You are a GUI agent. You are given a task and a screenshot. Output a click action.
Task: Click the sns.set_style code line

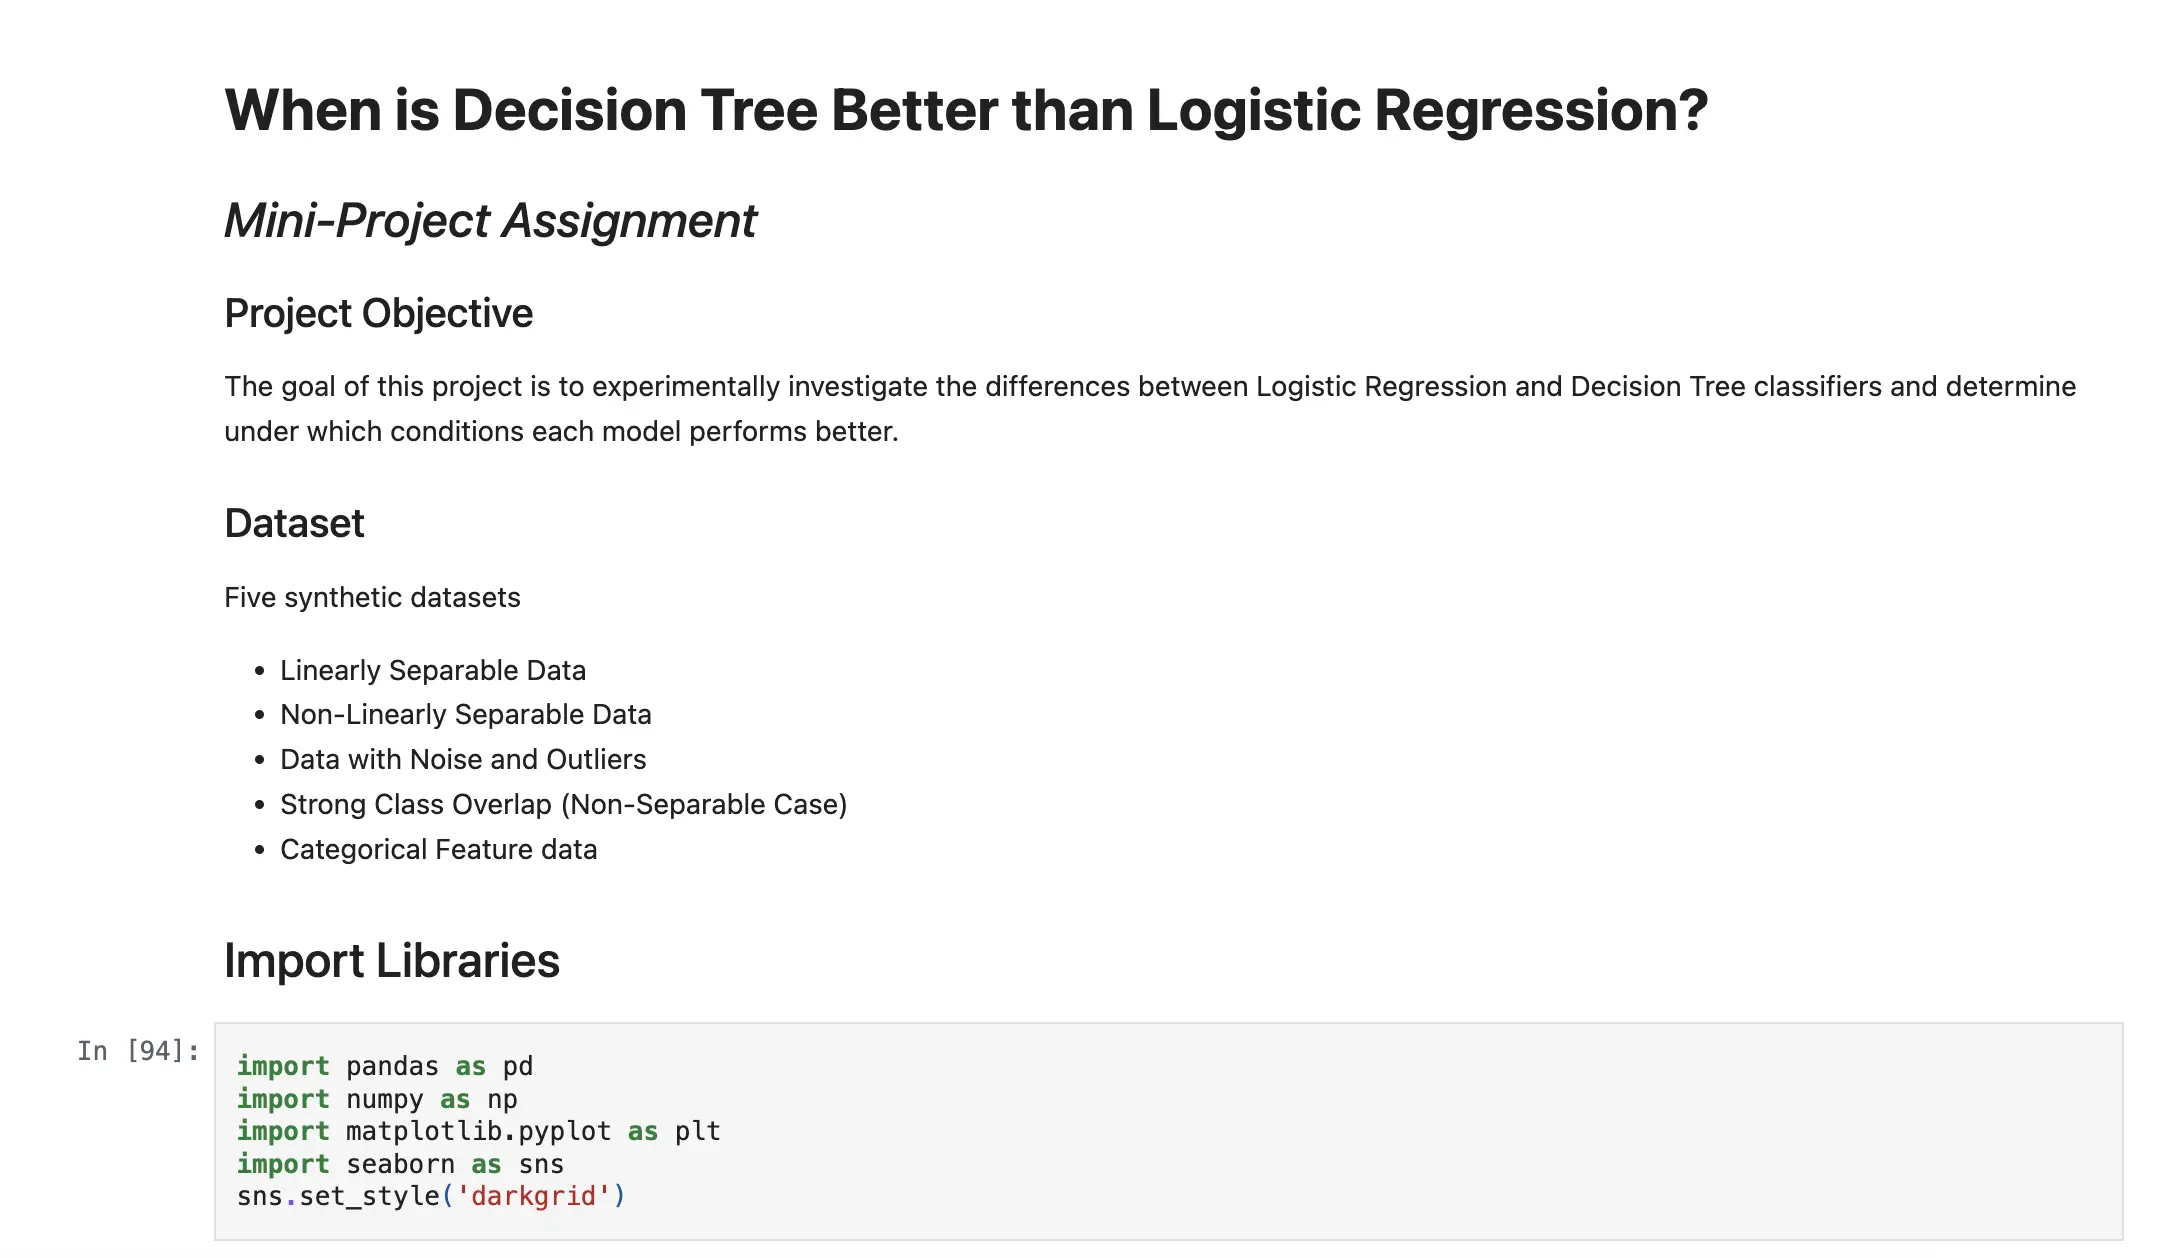[431, 1196]
